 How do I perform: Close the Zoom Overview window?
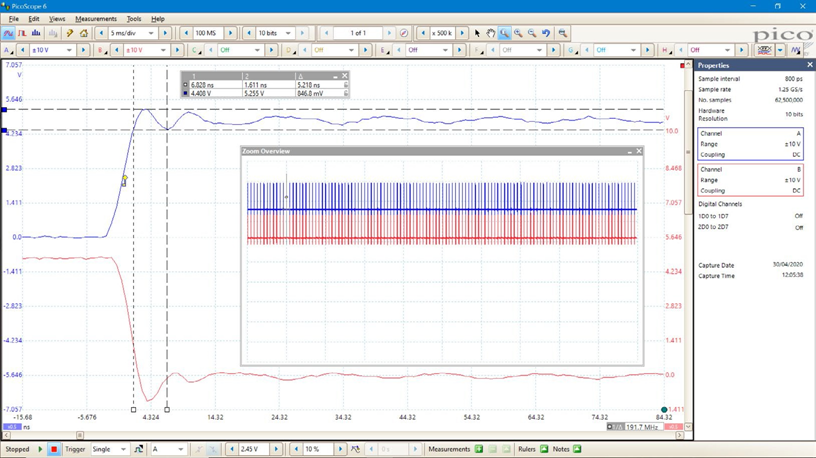[x=639, y=152]
